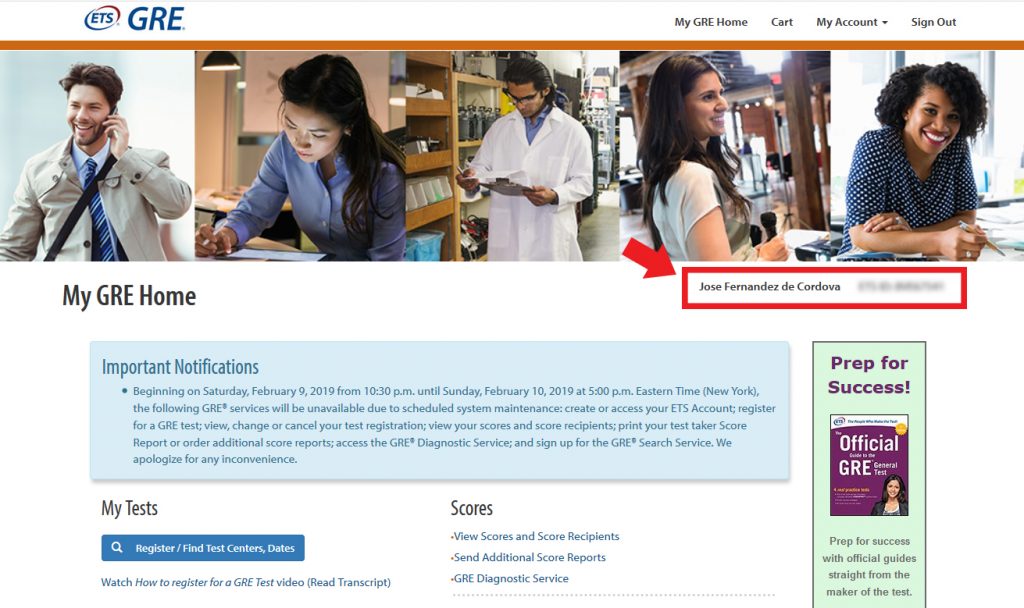Click the ETS GRE logo
Viewport: 1024px width, 608px height.
coord(135,19)
